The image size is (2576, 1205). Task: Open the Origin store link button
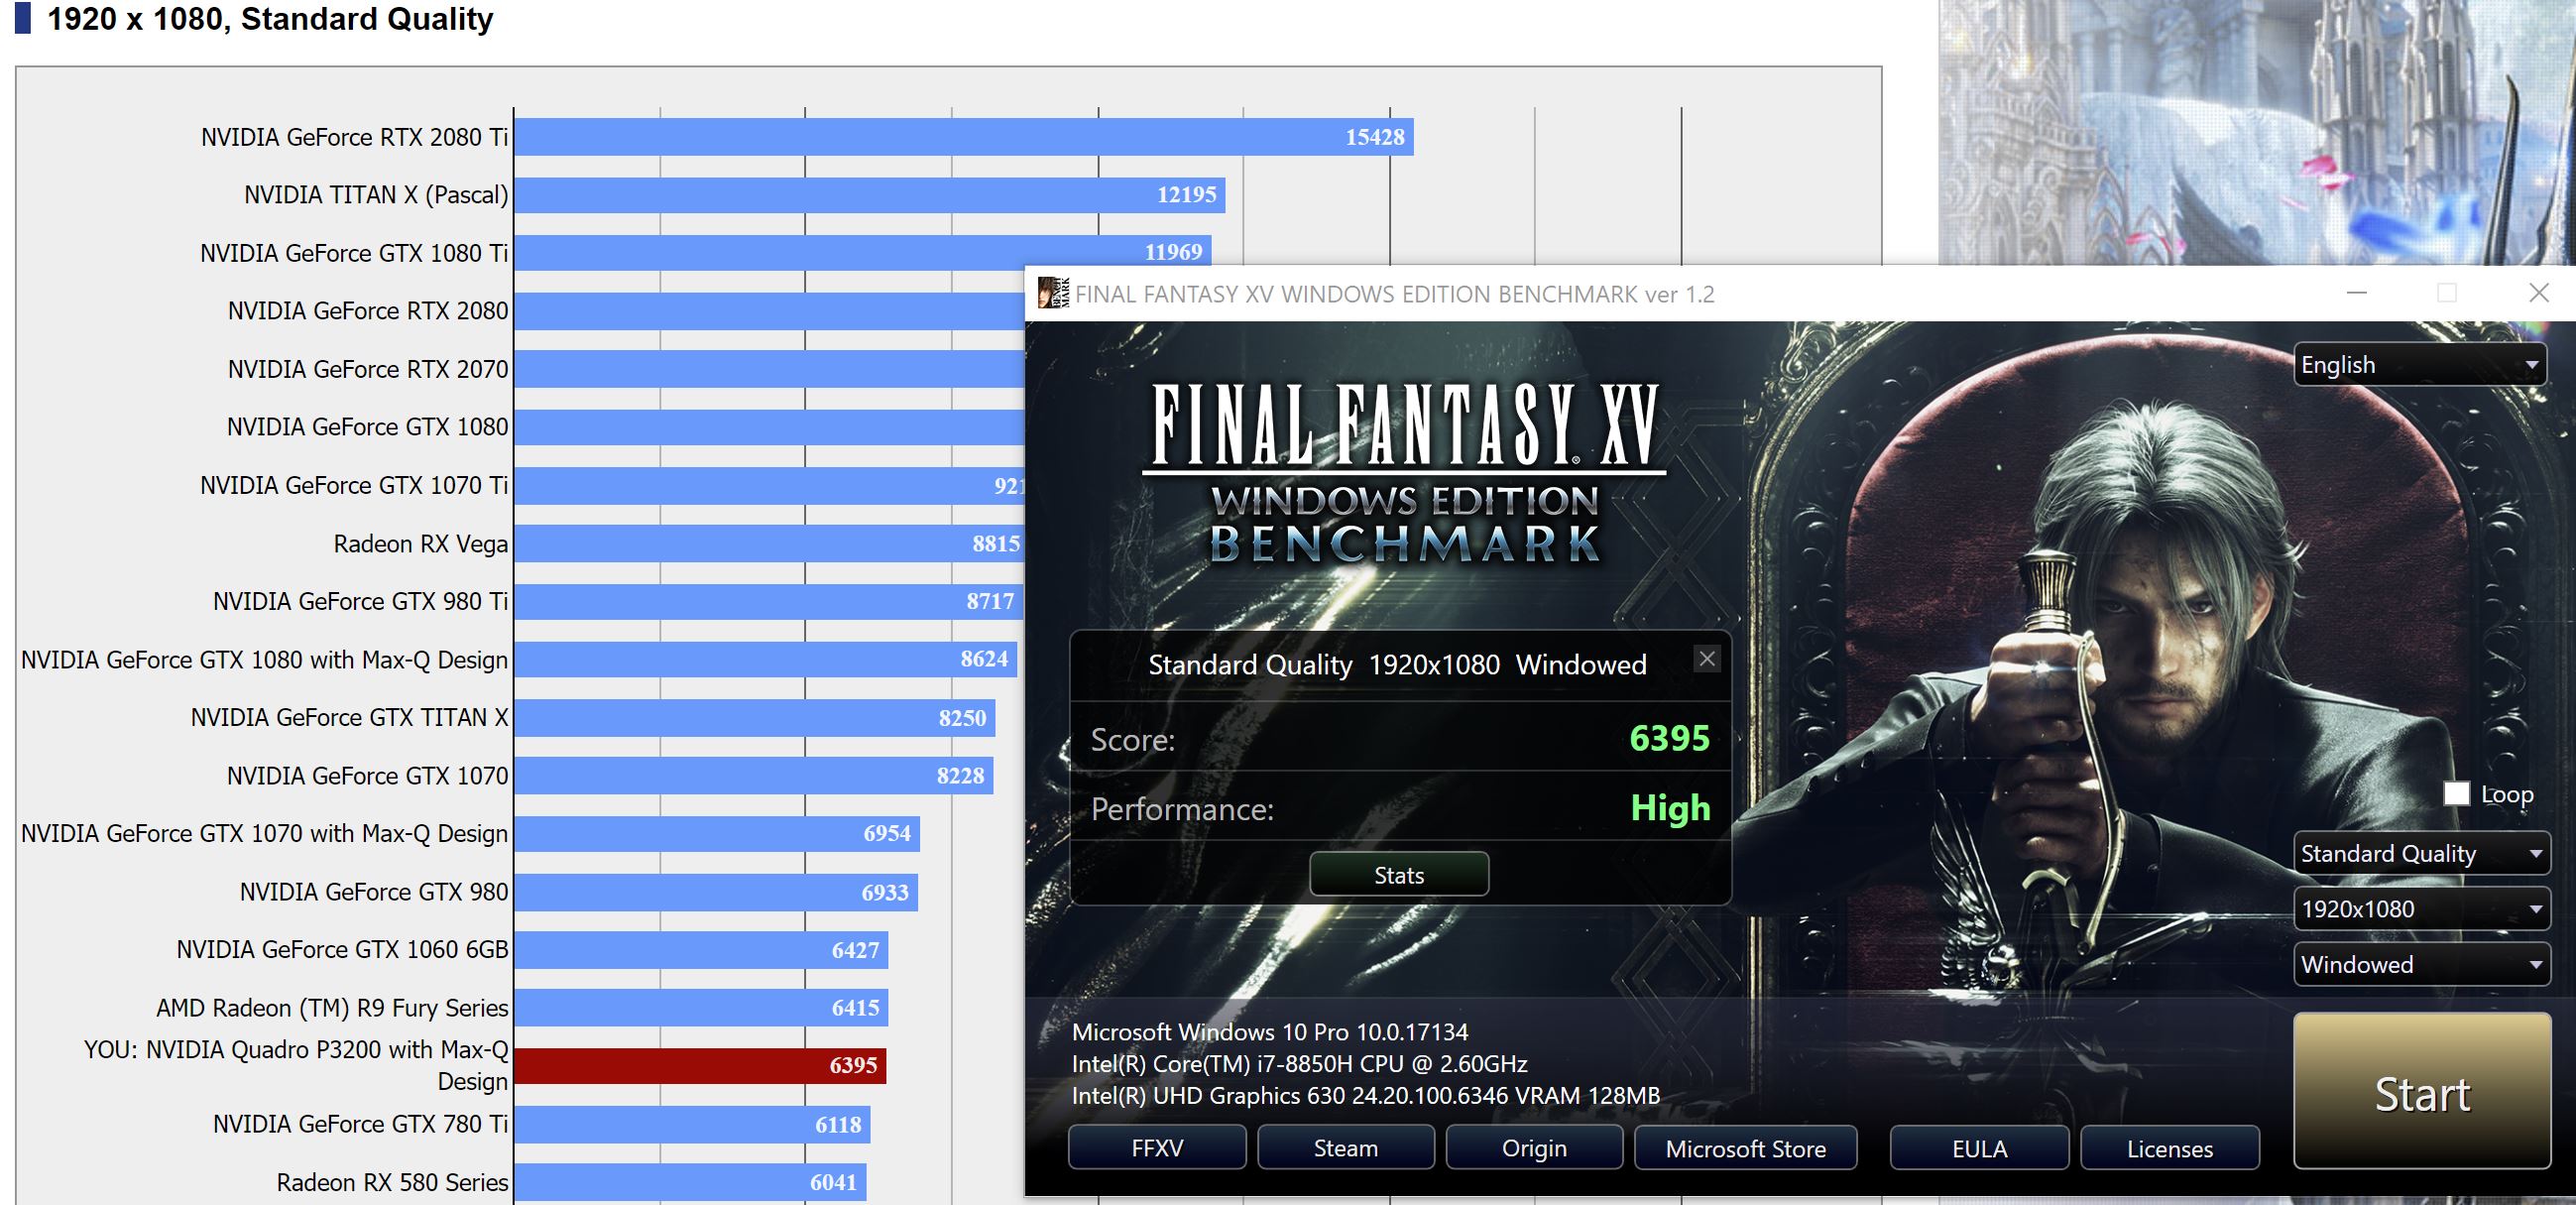[1534, 1148]
